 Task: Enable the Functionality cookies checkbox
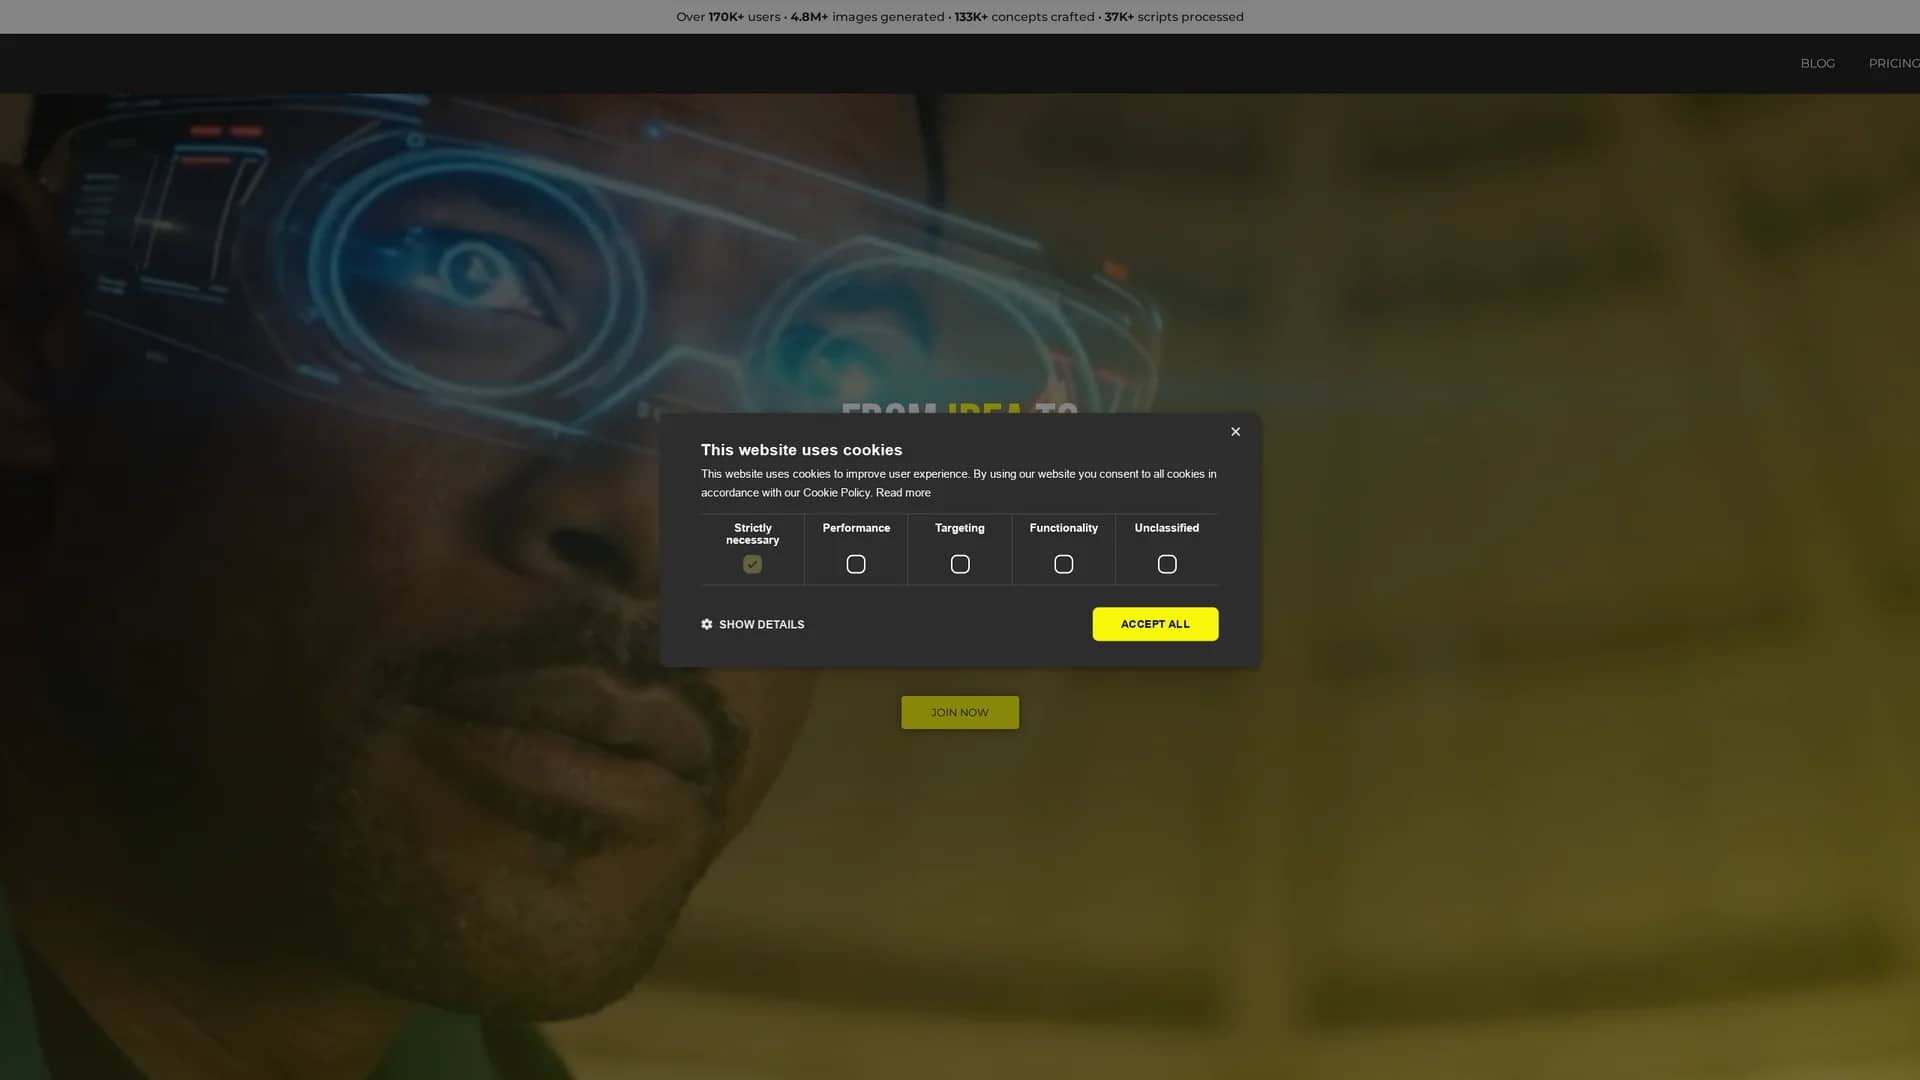click(1064, 564)
